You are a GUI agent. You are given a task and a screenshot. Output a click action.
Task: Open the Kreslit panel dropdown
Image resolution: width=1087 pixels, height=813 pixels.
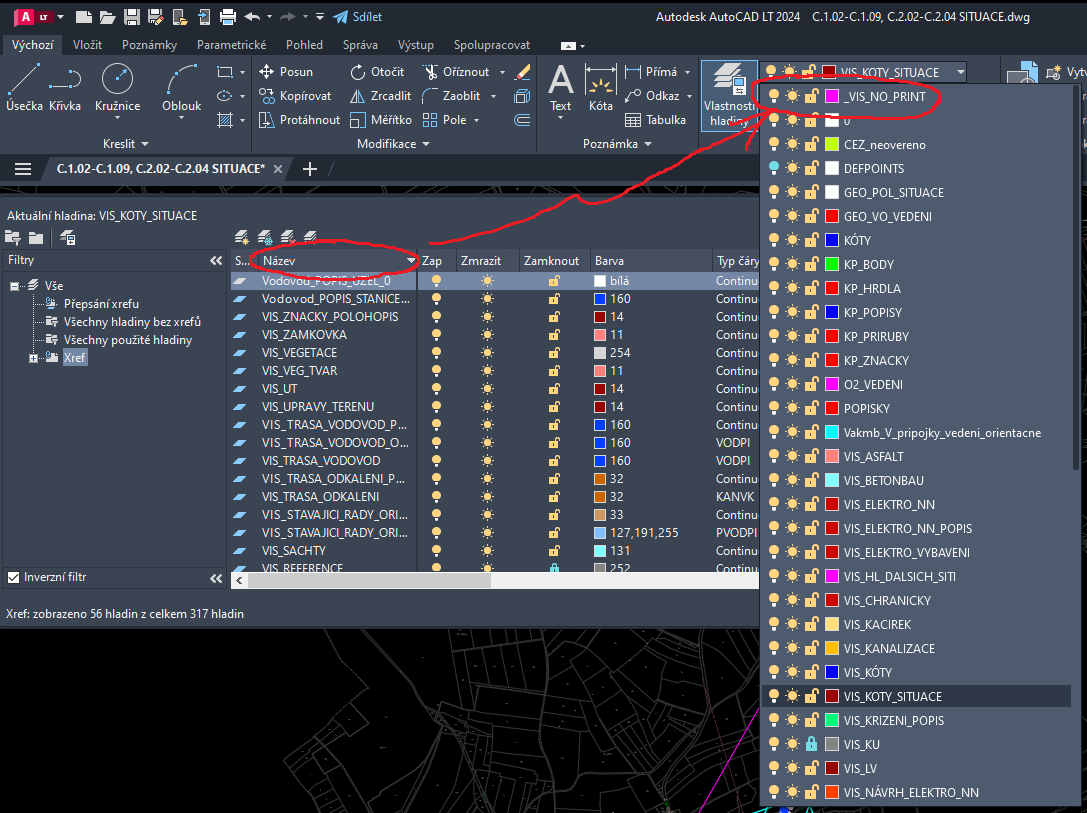coord(125,144)
